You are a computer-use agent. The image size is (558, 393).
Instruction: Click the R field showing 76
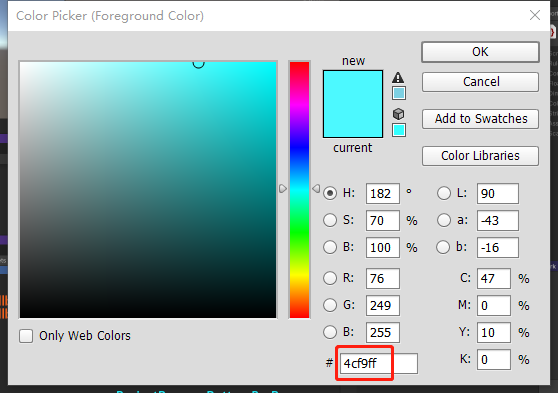click(383, 278)
